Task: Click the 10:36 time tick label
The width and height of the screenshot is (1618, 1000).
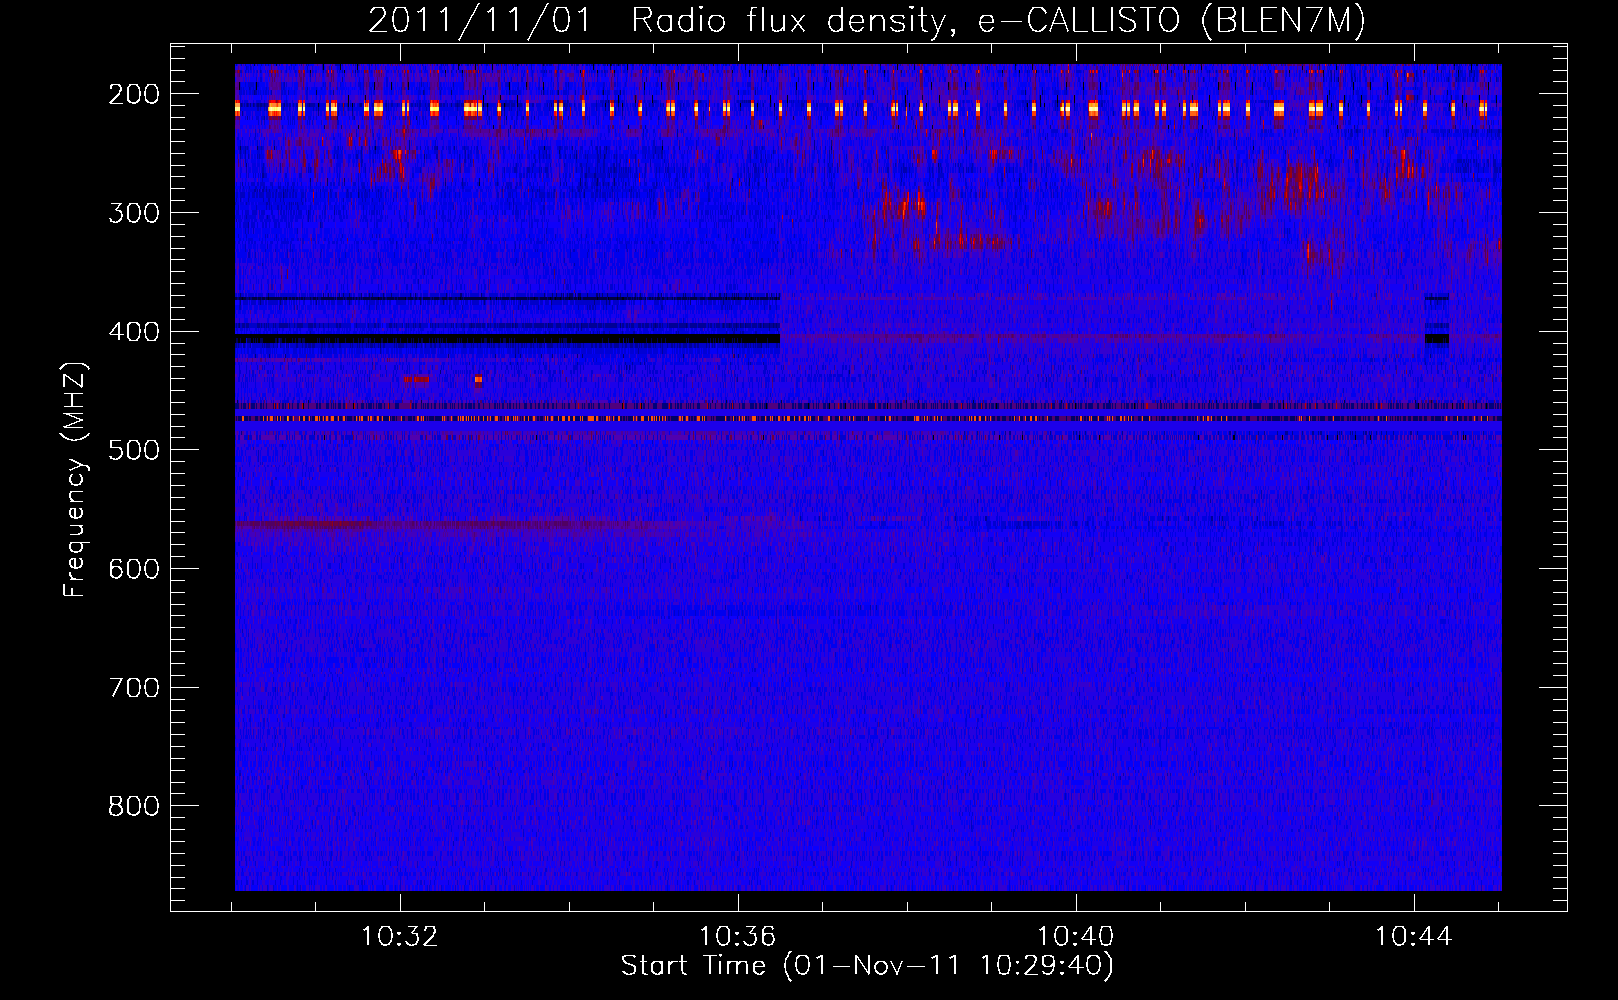Action: coord(737,937)
